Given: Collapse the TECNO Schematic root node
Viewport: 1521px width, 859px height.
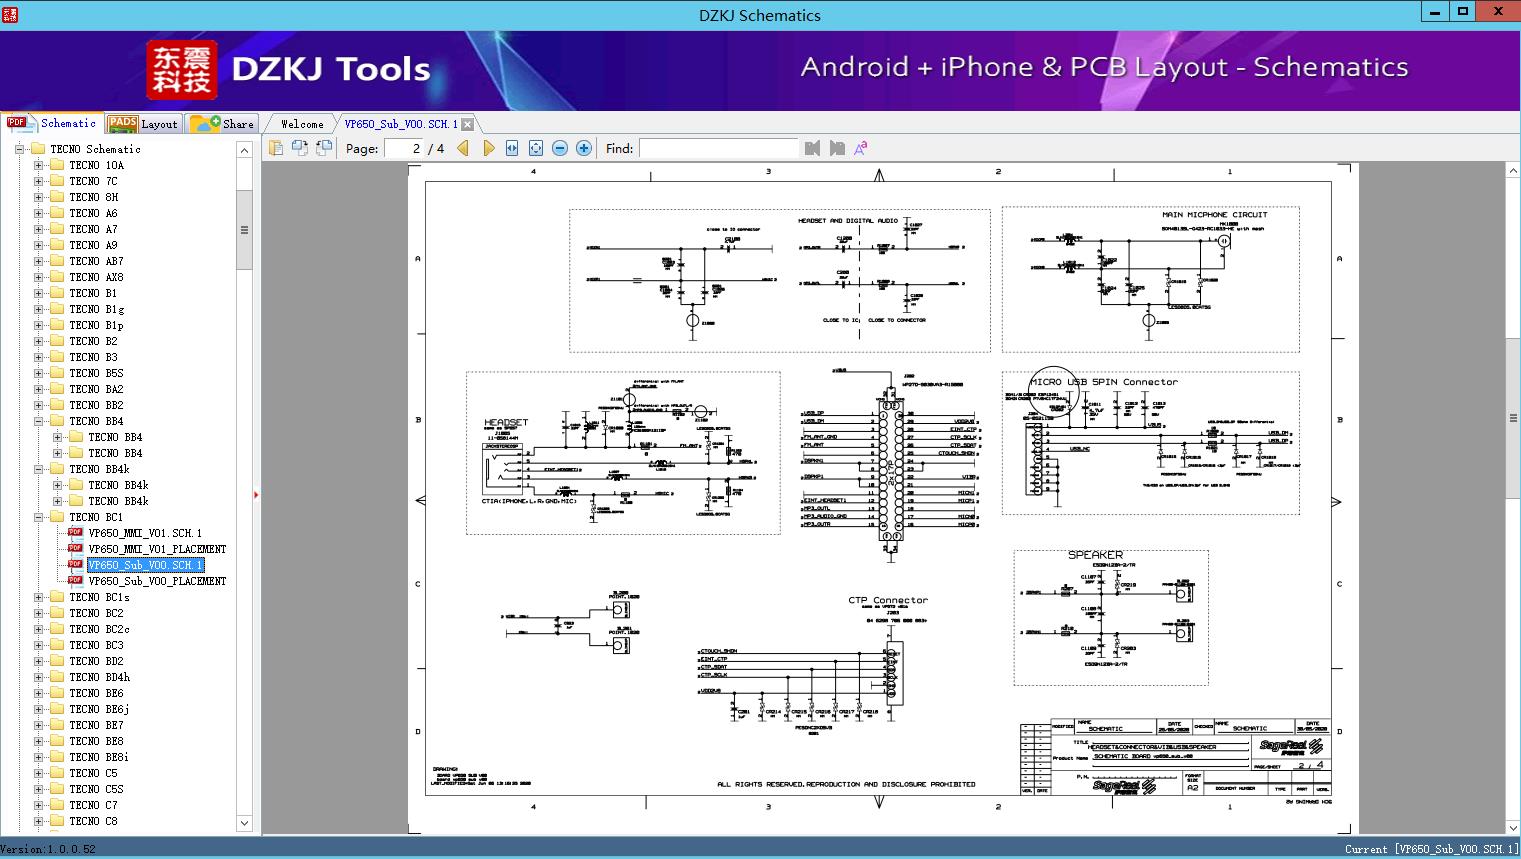Looking at the screenshot, I should click(x=19, y=149).
